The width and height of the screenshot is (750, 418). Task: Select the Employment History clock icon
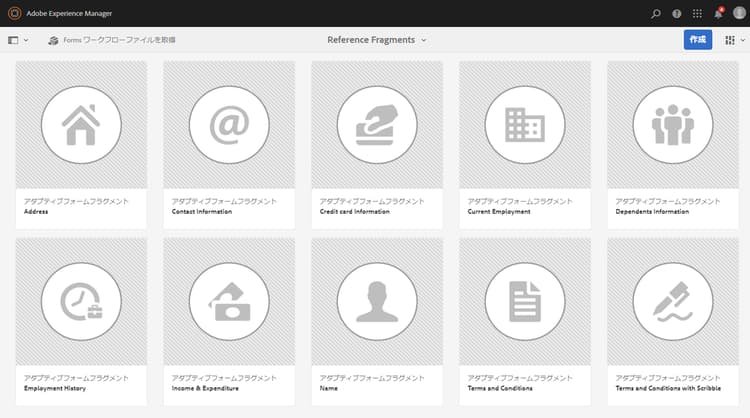click(81, 301)
